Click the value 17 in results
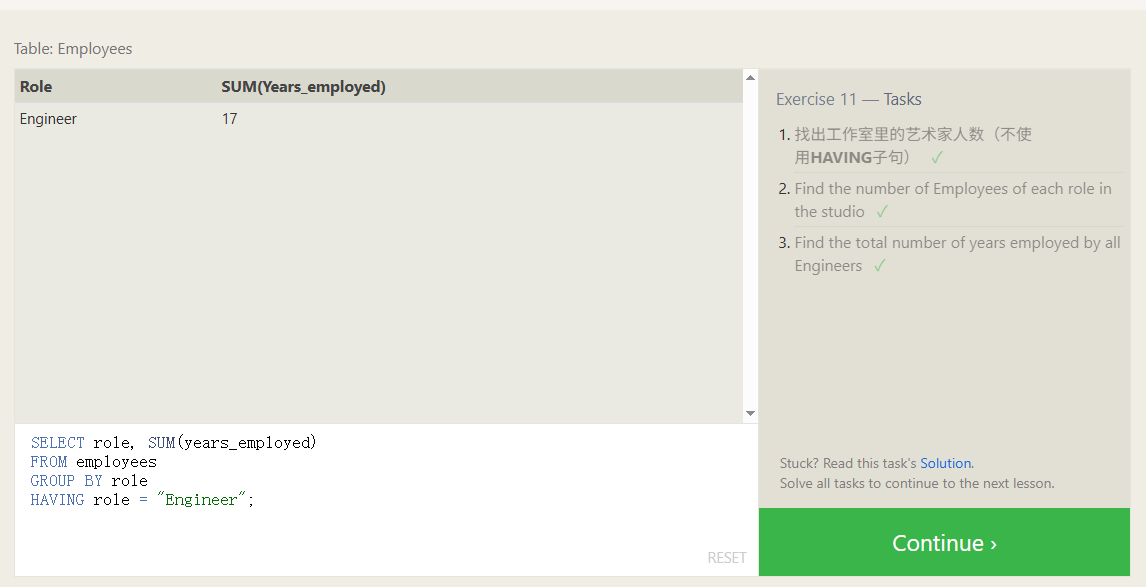 click(x=229, y=118)
